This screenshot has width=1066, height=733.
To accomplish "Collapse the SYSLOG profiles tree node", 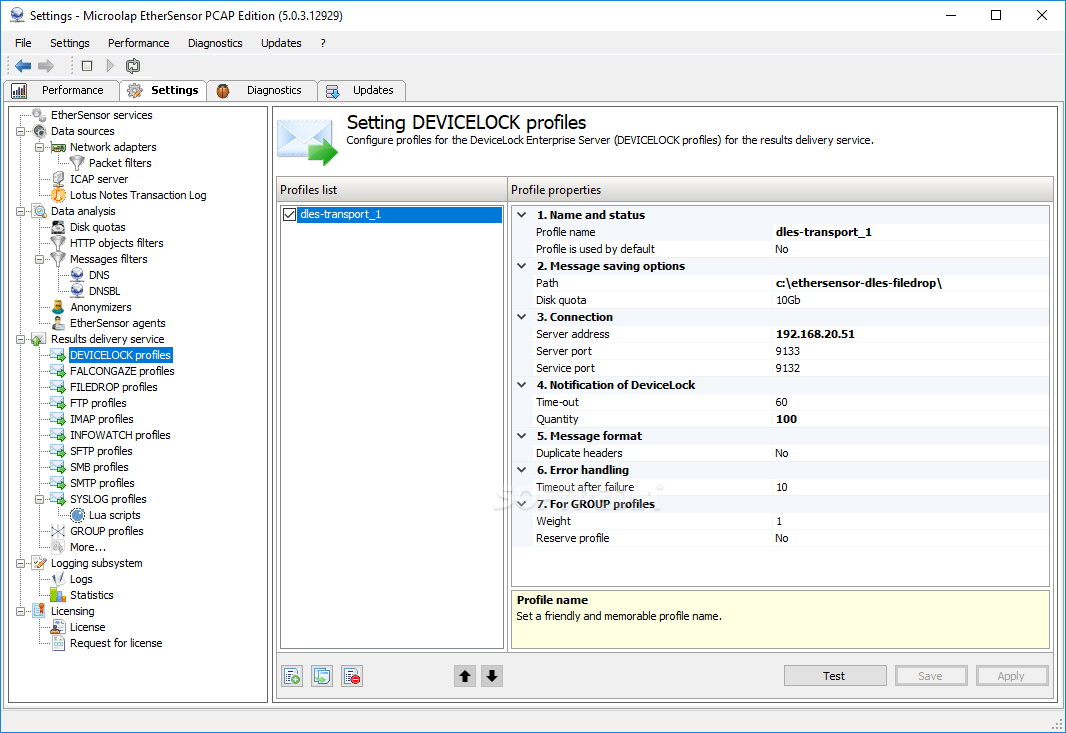I will (x=39, y=499).
